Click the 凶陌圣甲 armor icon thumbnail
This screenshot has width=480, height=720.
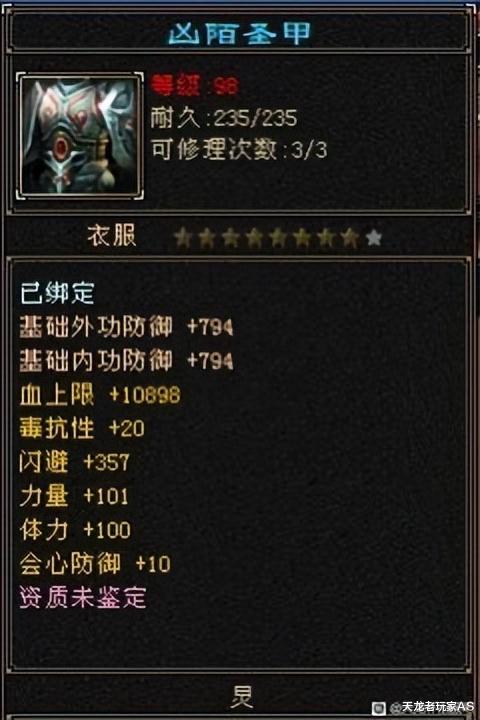click(80, 136)
